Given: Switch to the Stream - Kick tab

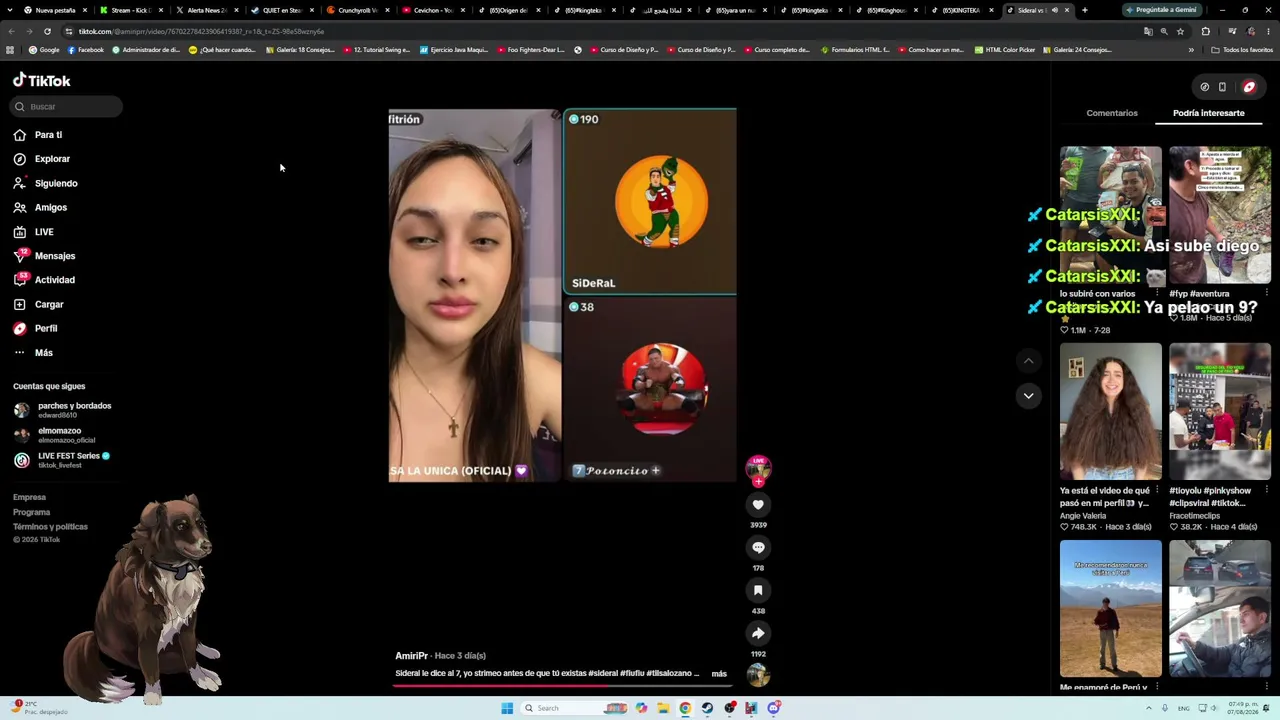Looking at the screenshot, I should [131, 10].
